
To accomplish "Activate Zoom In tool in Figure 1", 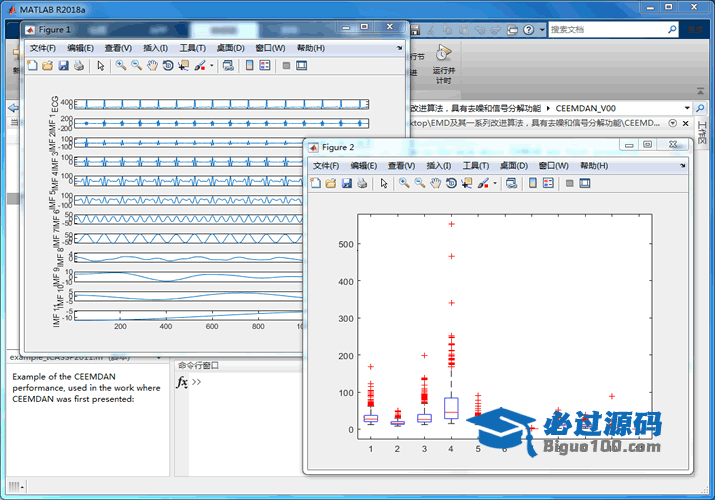I will click(x=121, y=66).
